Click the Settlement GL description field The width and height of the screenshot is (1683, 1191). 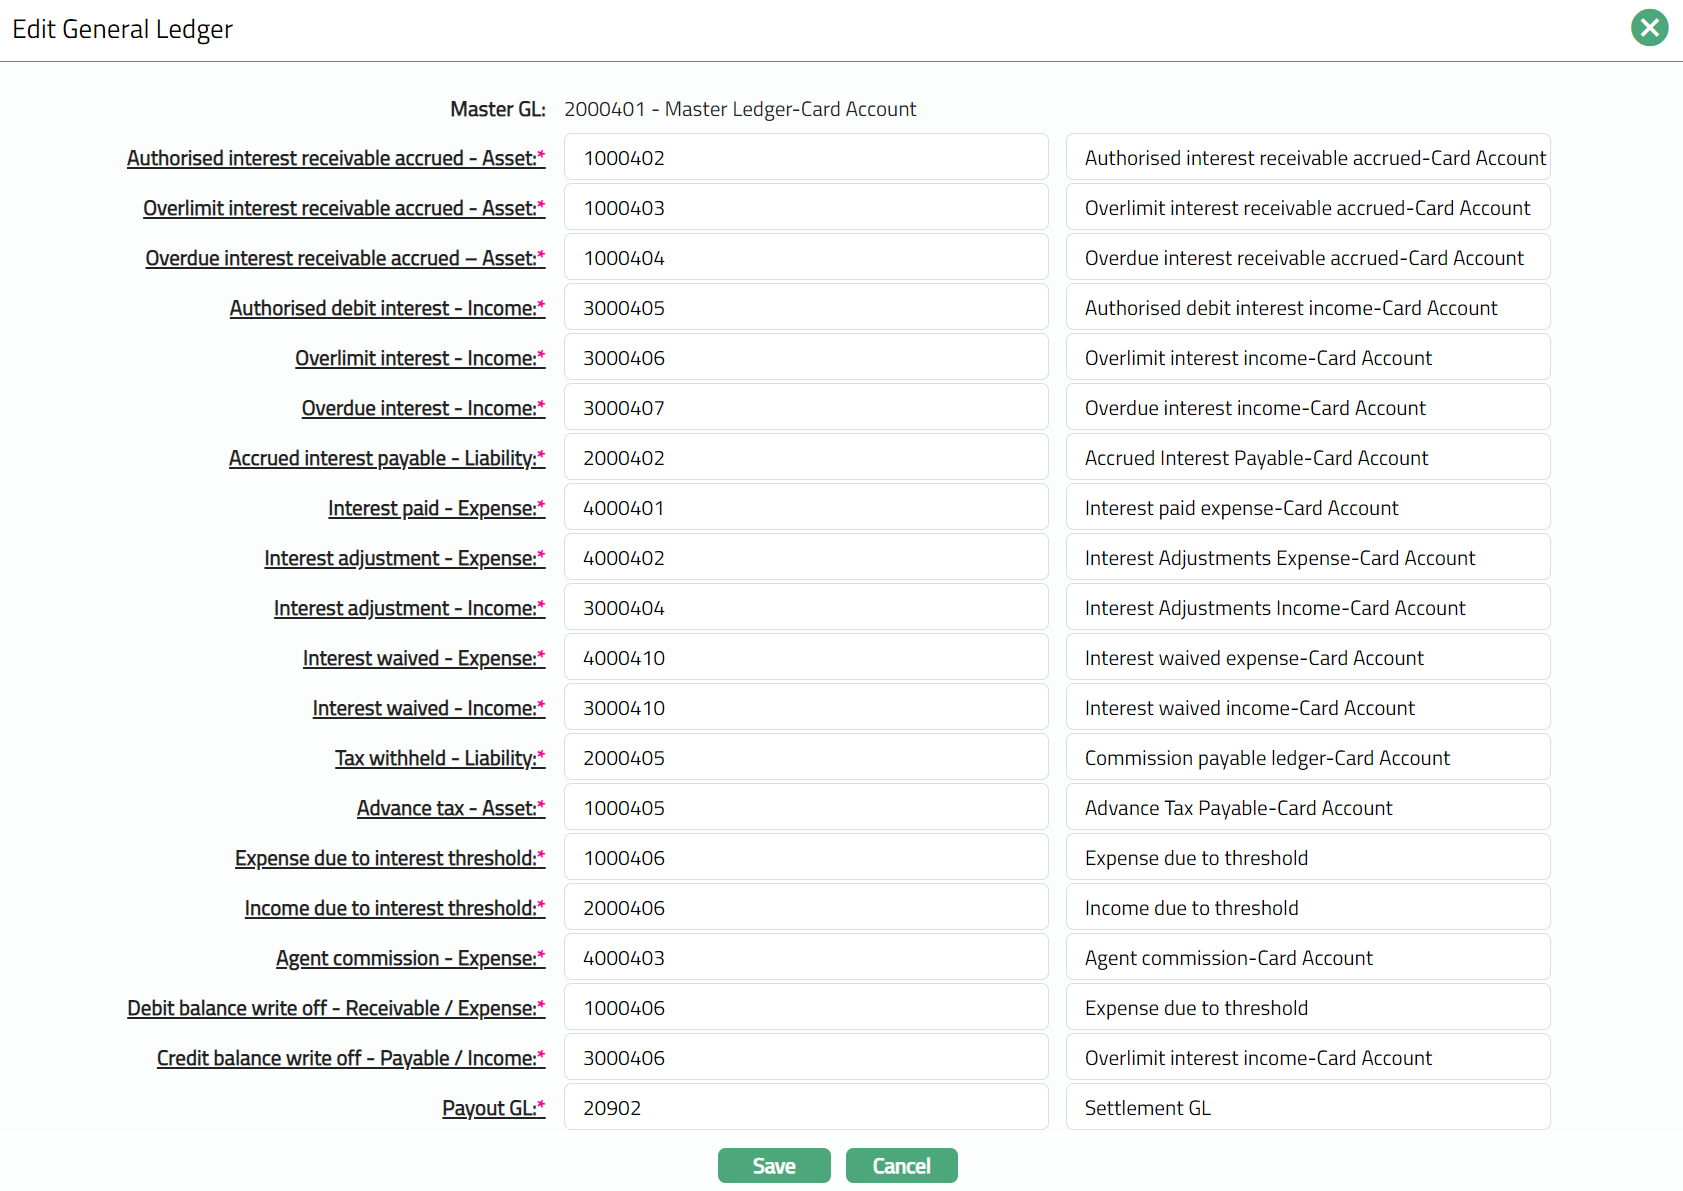click(x=1307, y=1108)
